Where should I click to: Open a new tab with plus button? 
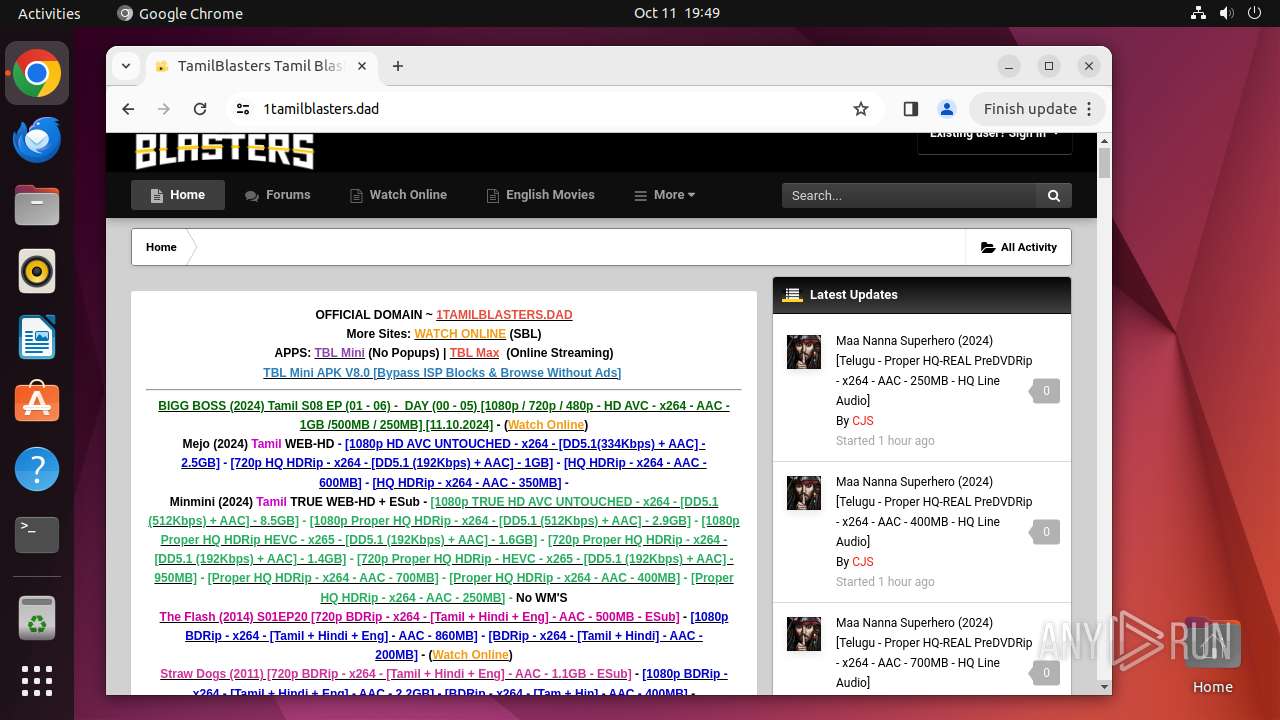(398, 66)
